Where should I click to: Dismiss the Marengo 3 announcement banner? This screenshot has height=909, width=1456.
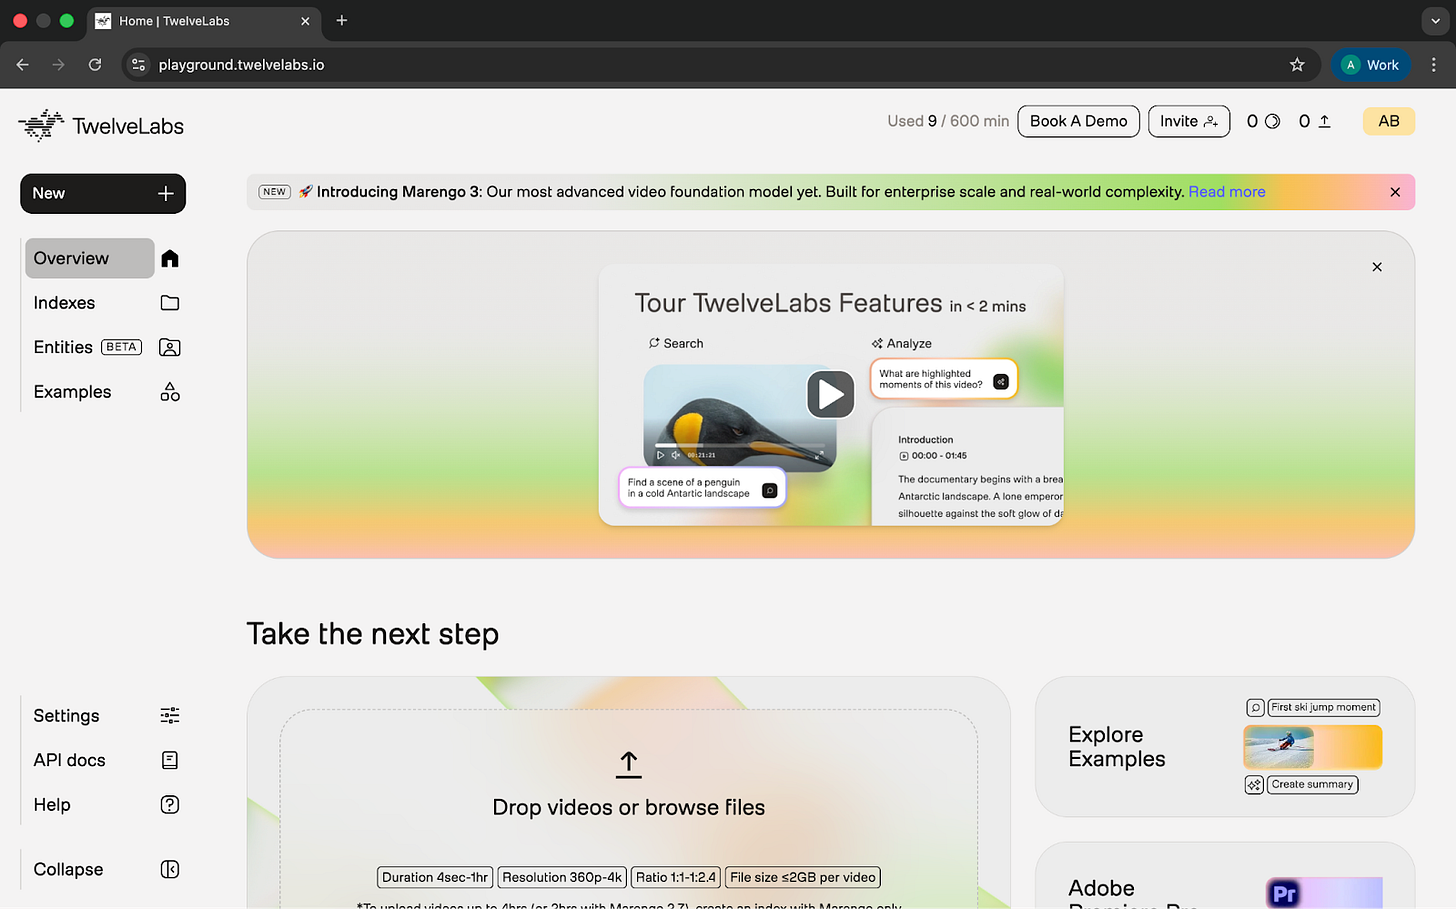1395,192
